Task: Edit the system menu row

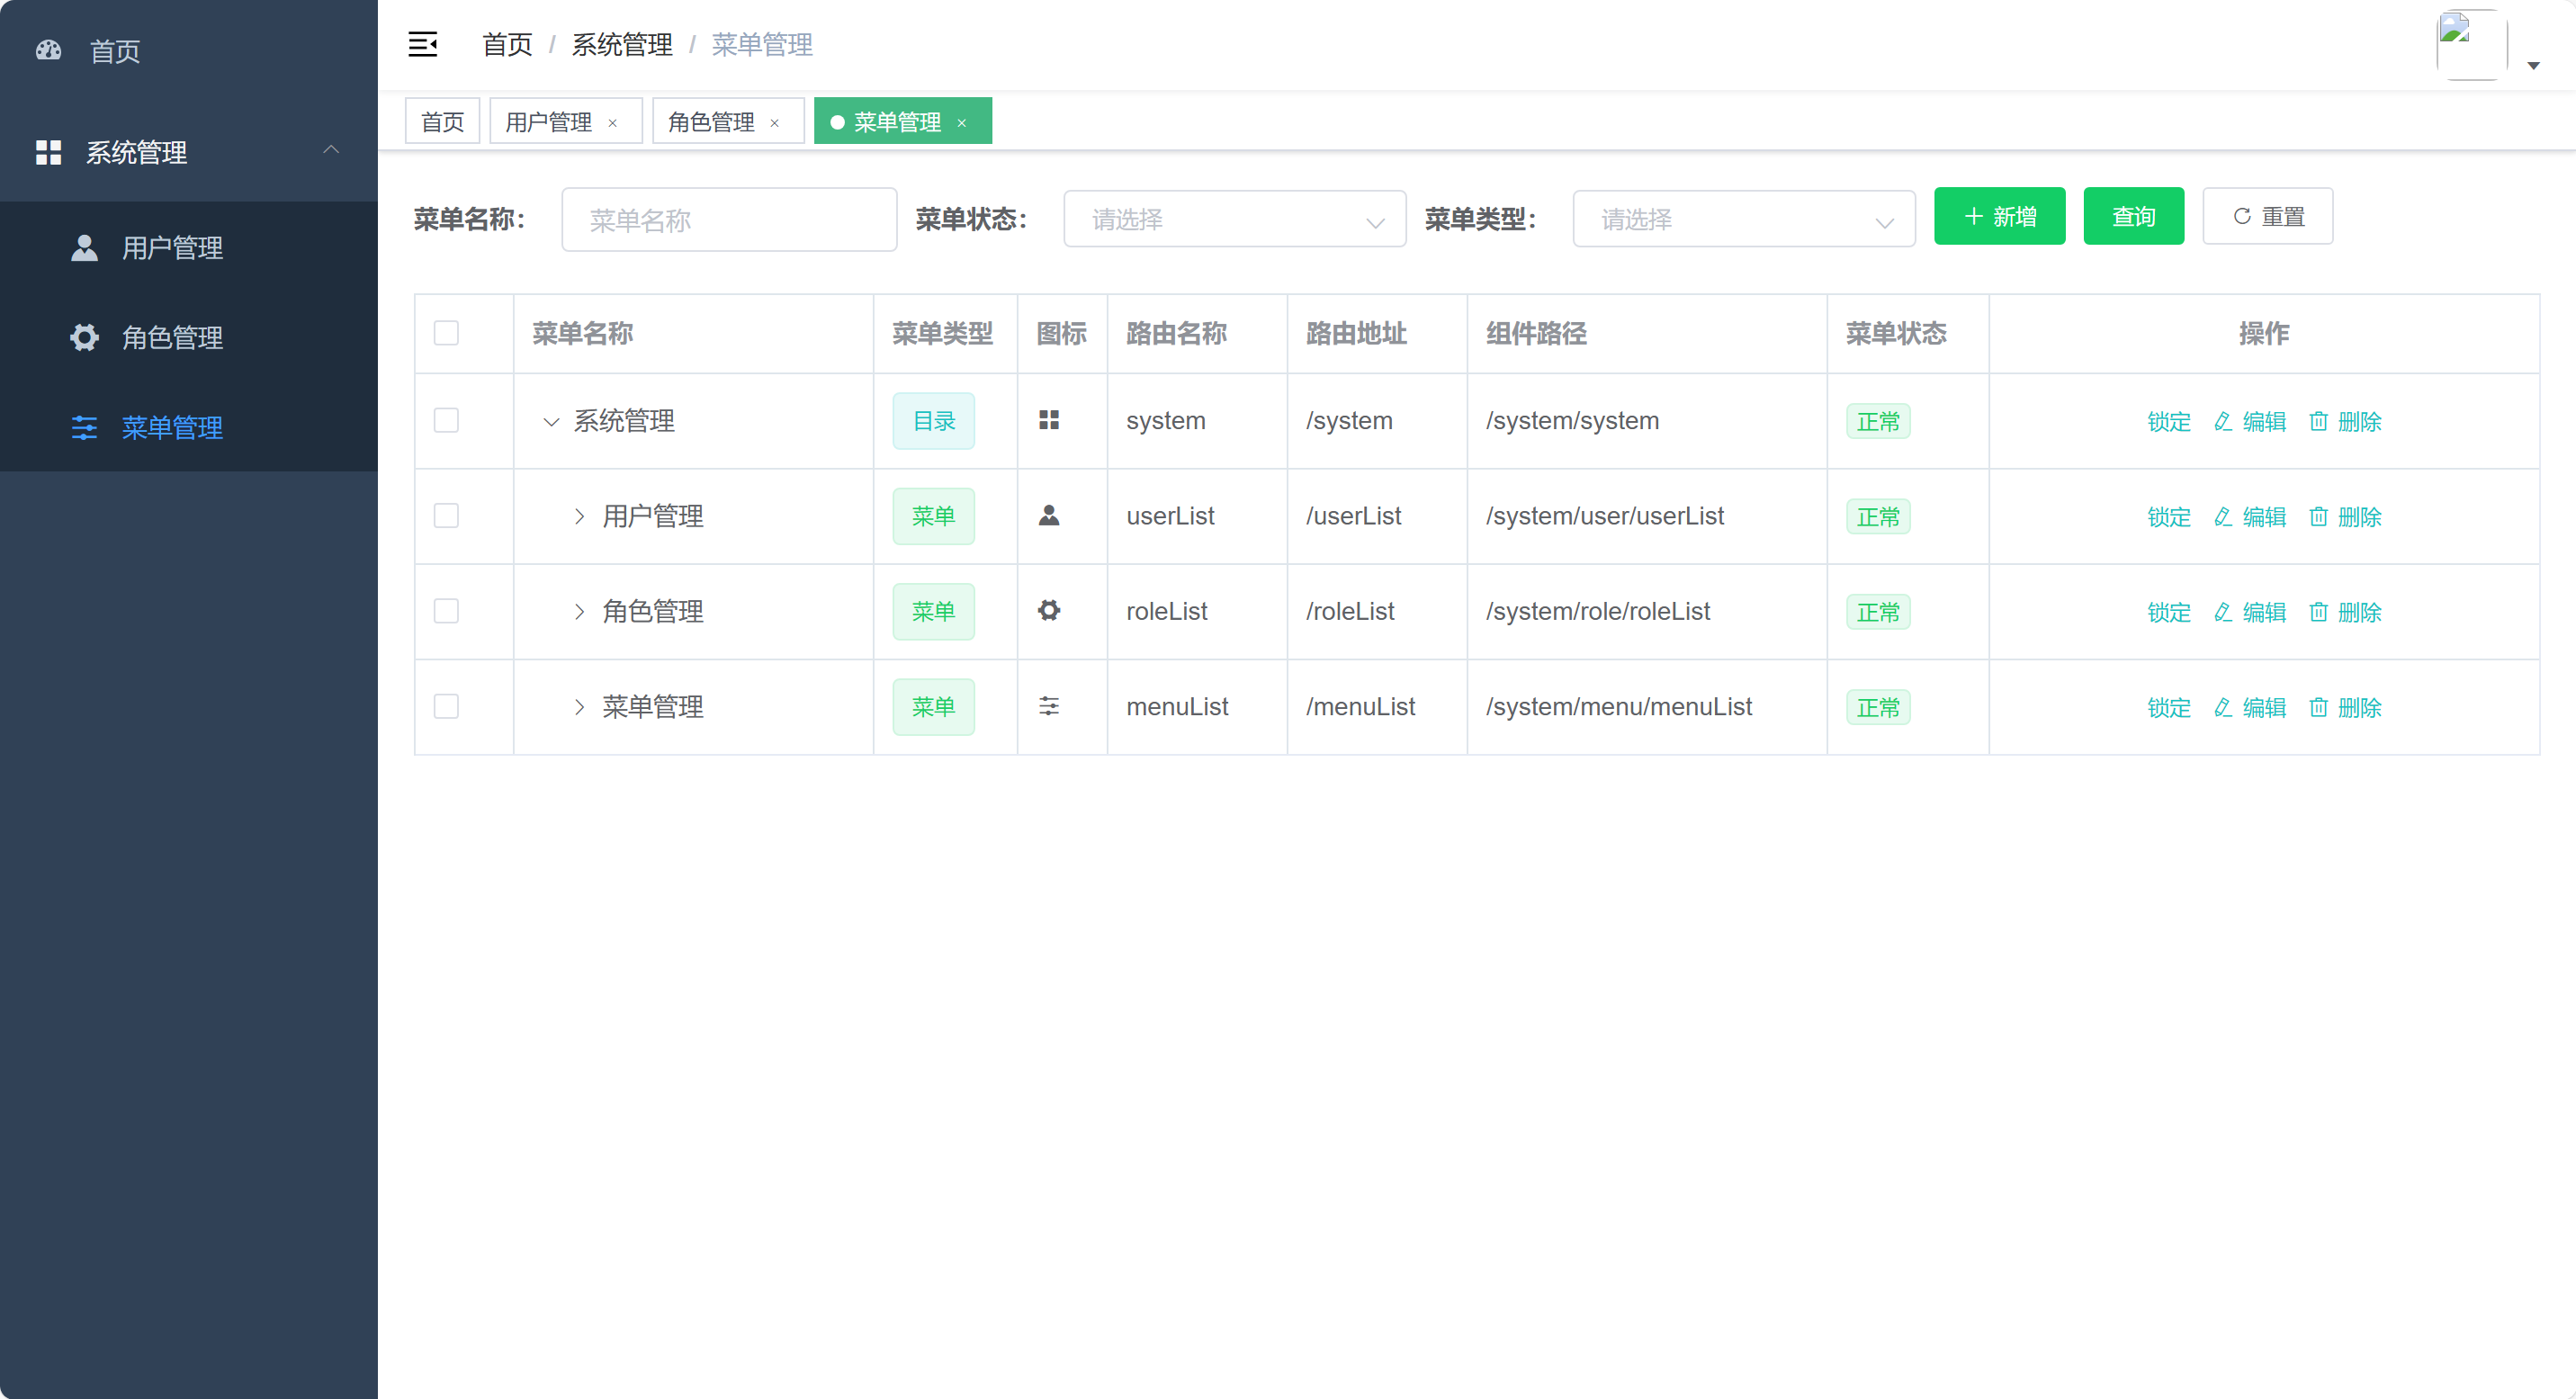Action: pyautogui.click(x=2249, y=421)
